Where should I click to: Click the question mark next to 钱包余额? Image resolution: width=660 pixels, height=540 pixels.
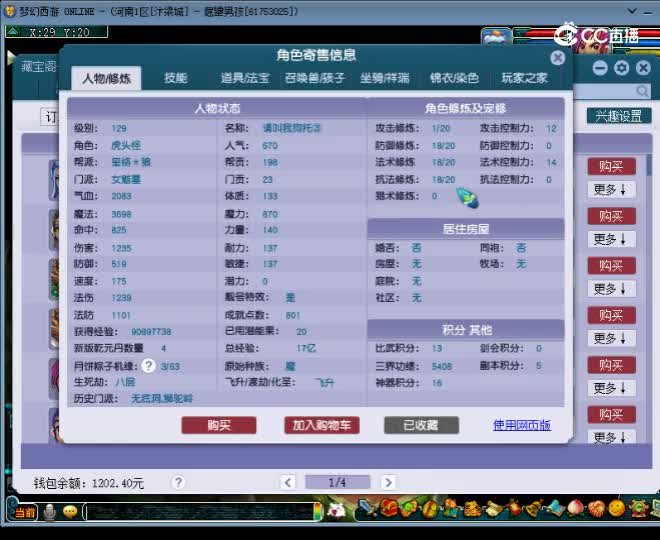point(178,482)
